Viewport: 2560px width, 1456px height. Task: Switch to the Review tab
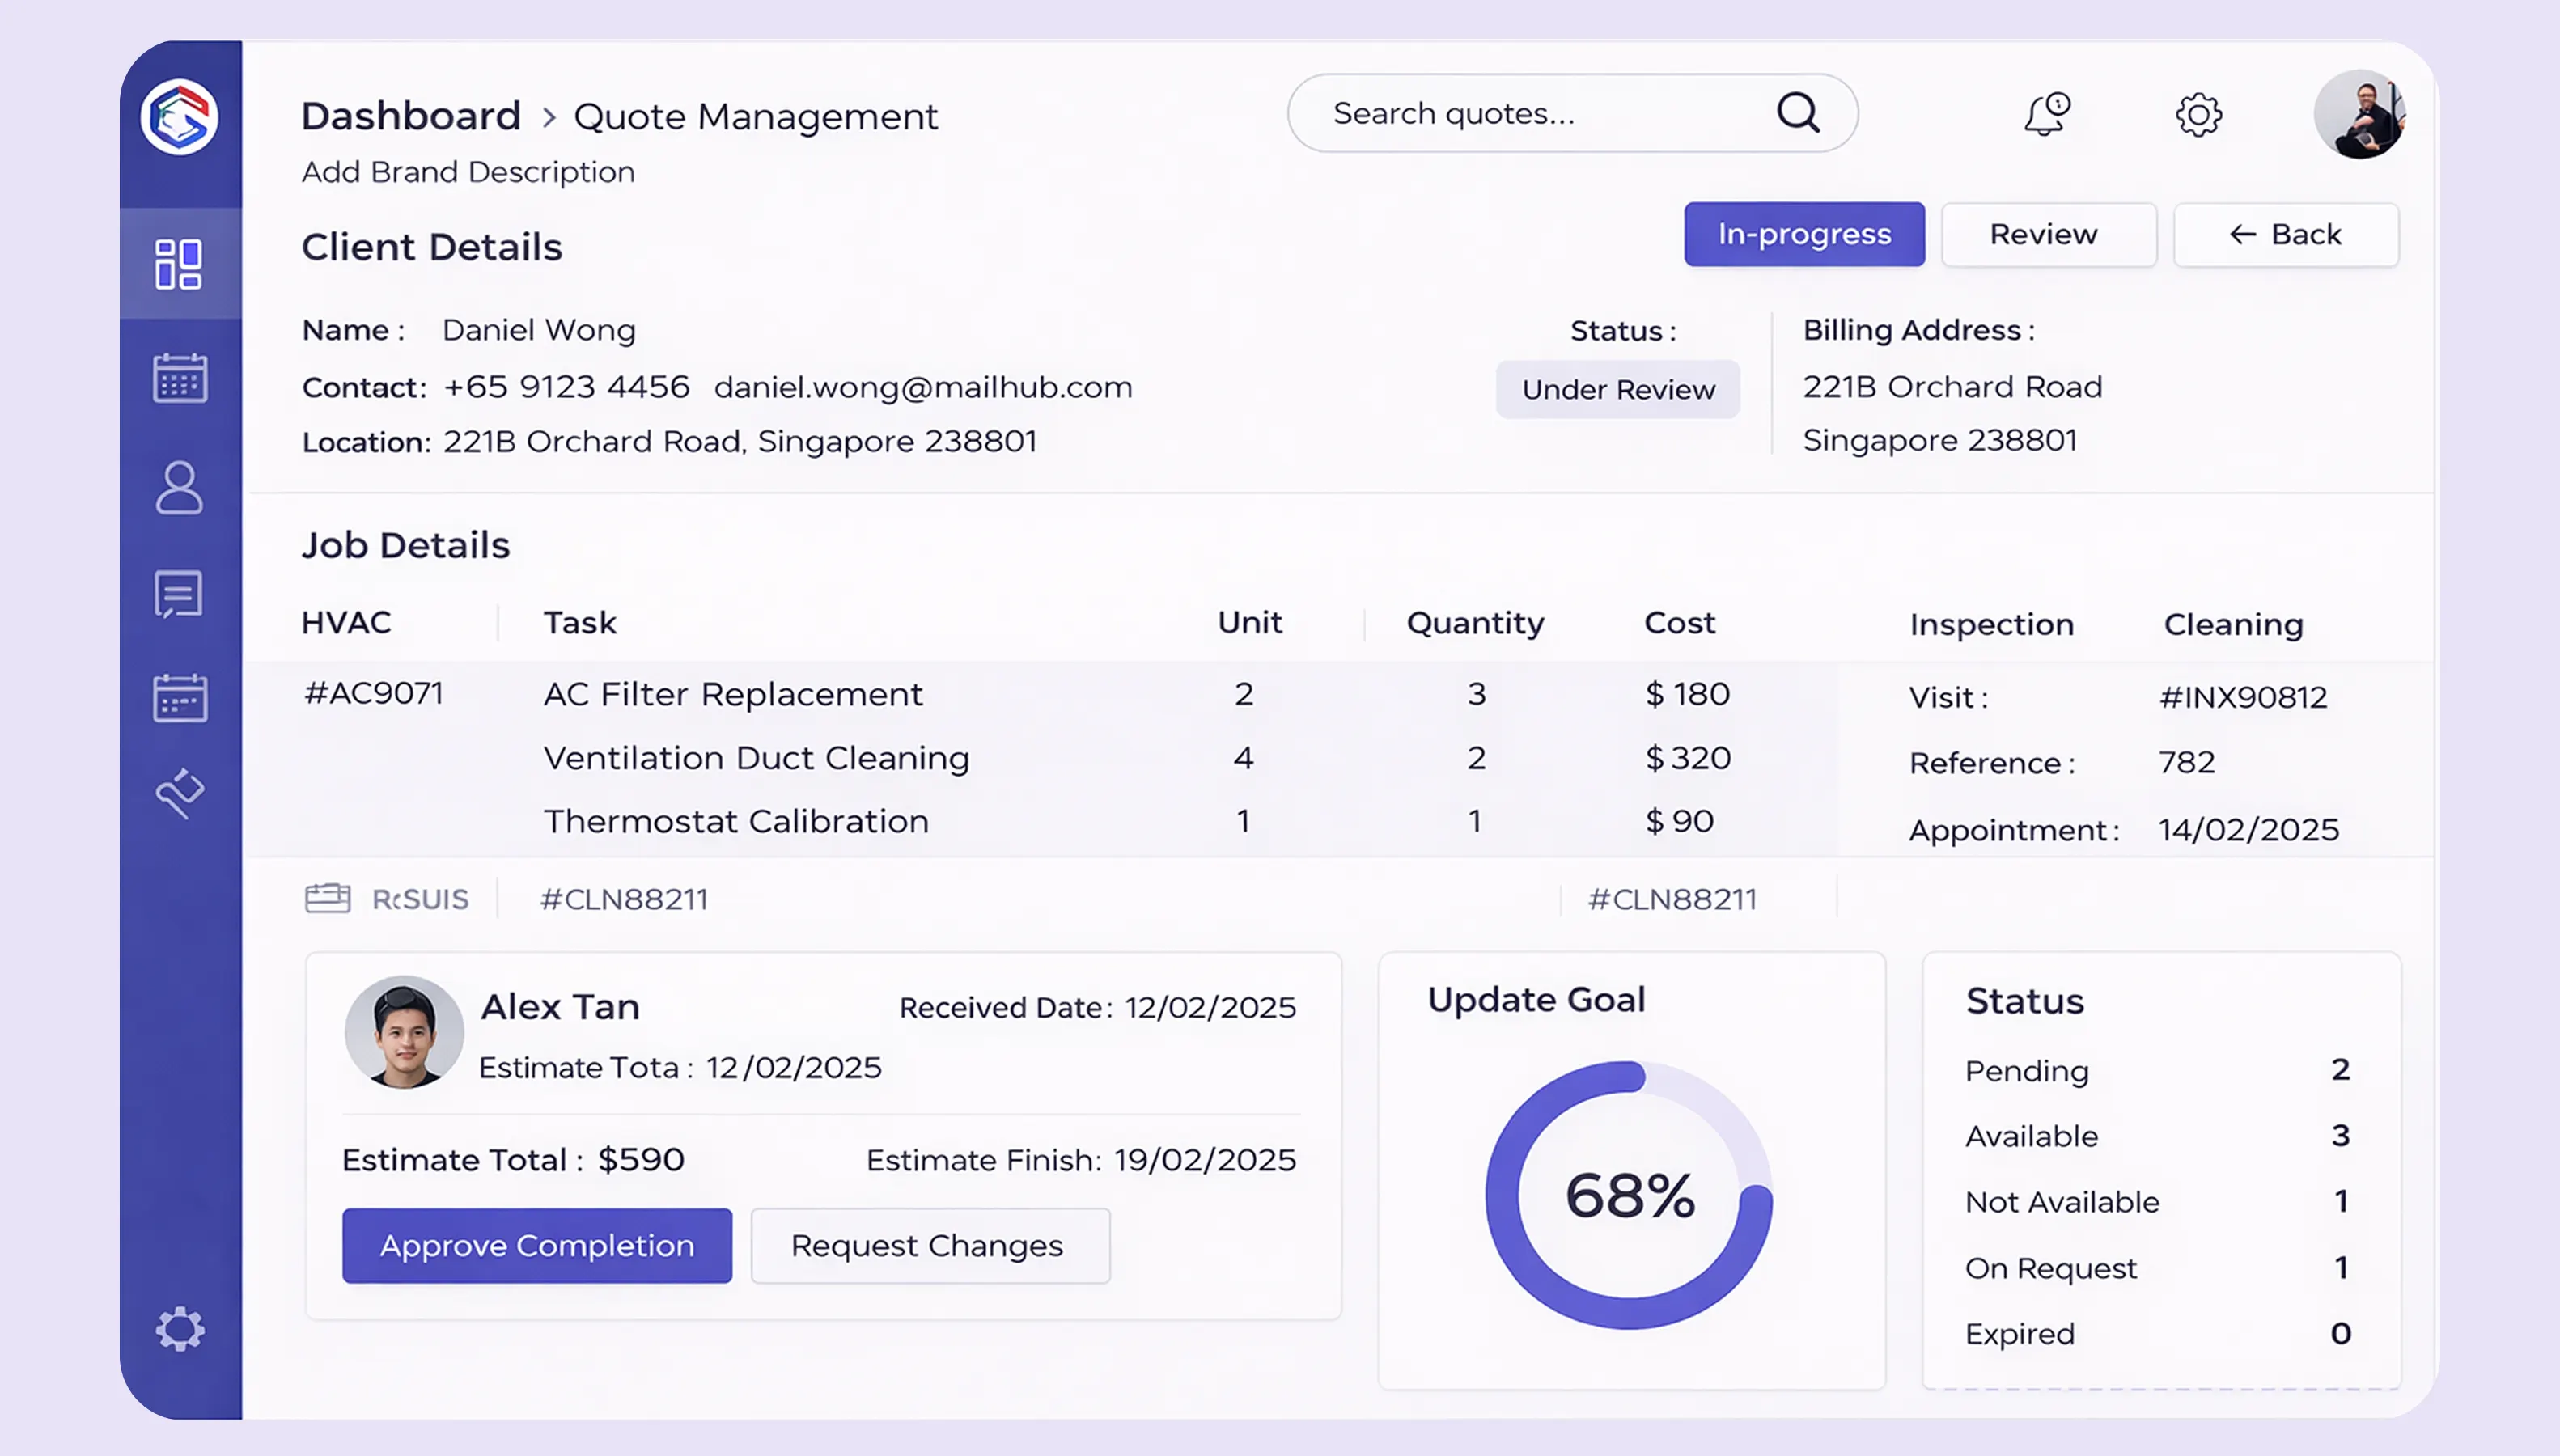coord(2048,234)
